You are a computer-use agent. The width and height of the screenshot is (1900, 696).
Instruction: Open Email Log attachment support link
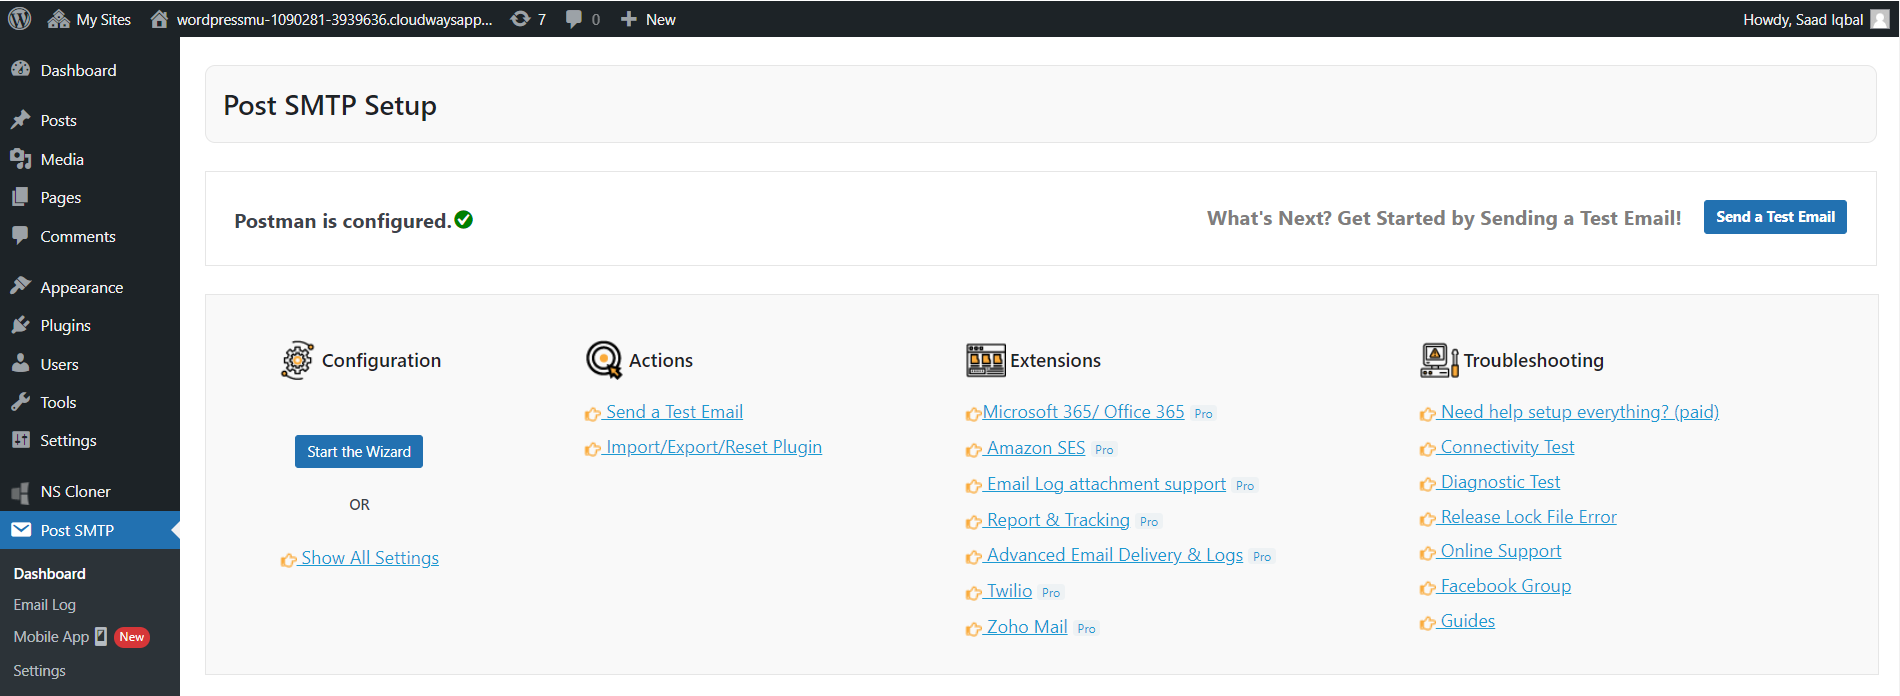[x=1106, y=484]
